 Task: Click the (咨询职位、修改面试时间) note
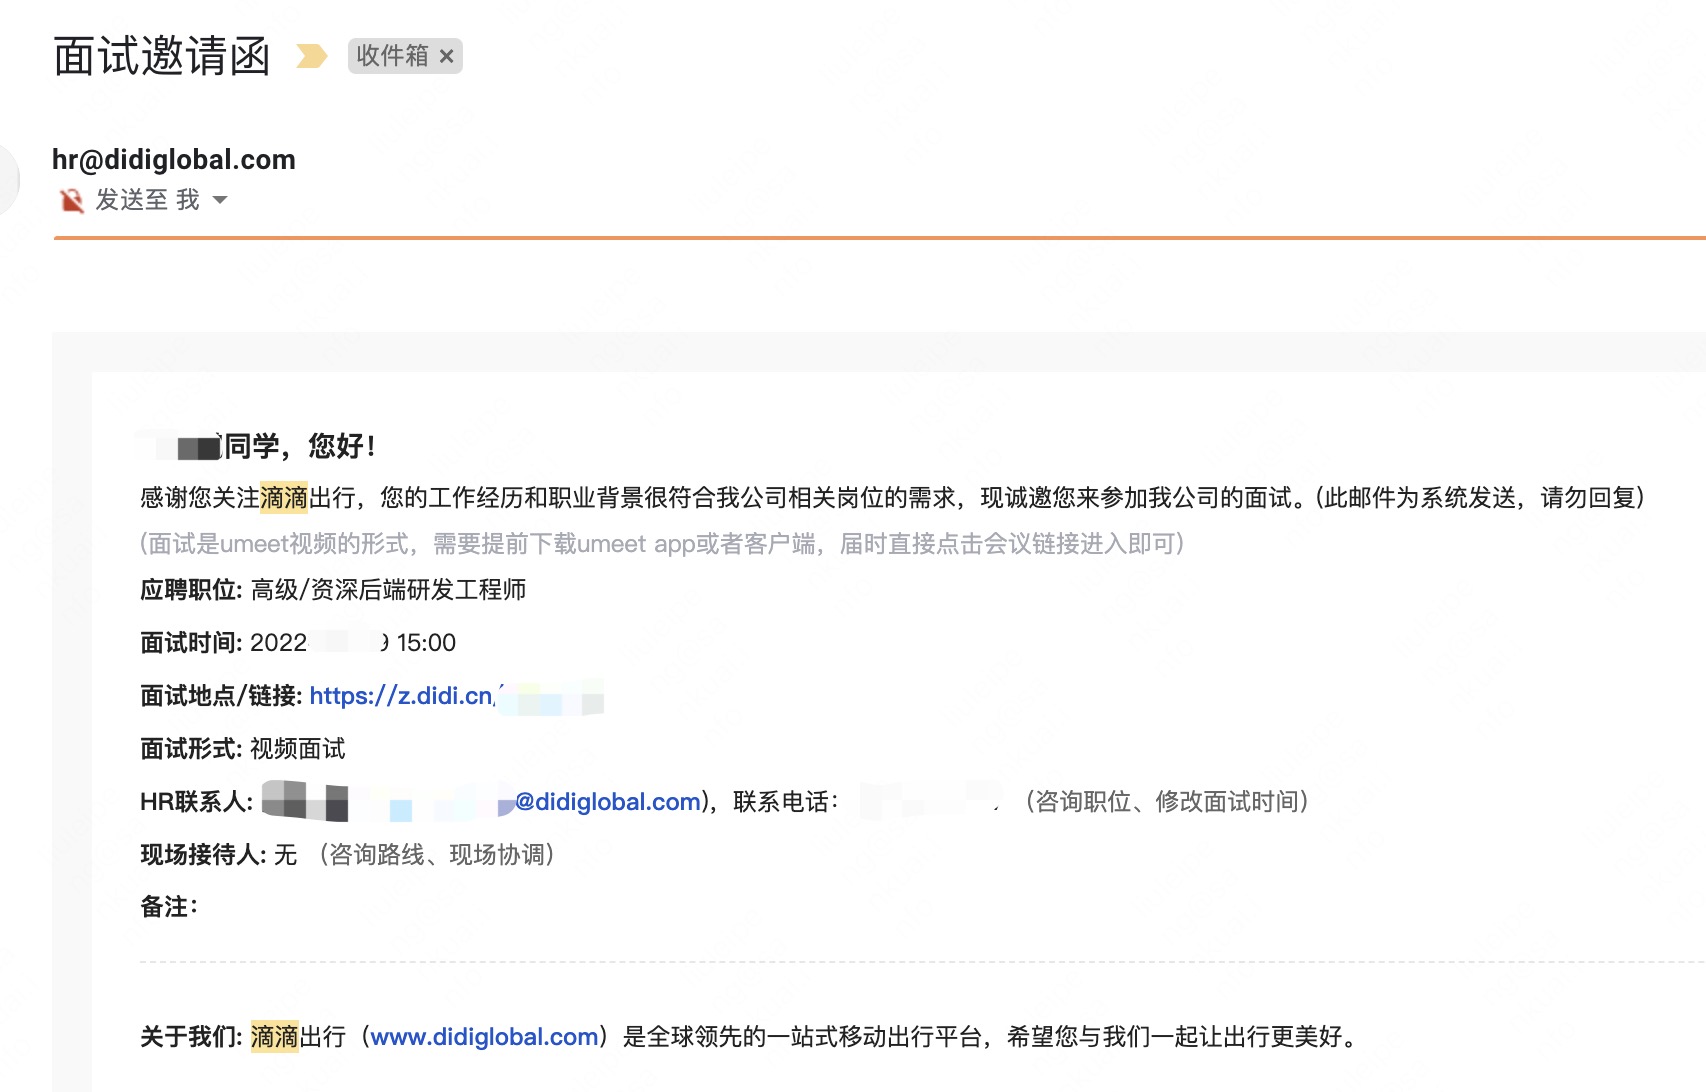click(x=1167, y=802)
